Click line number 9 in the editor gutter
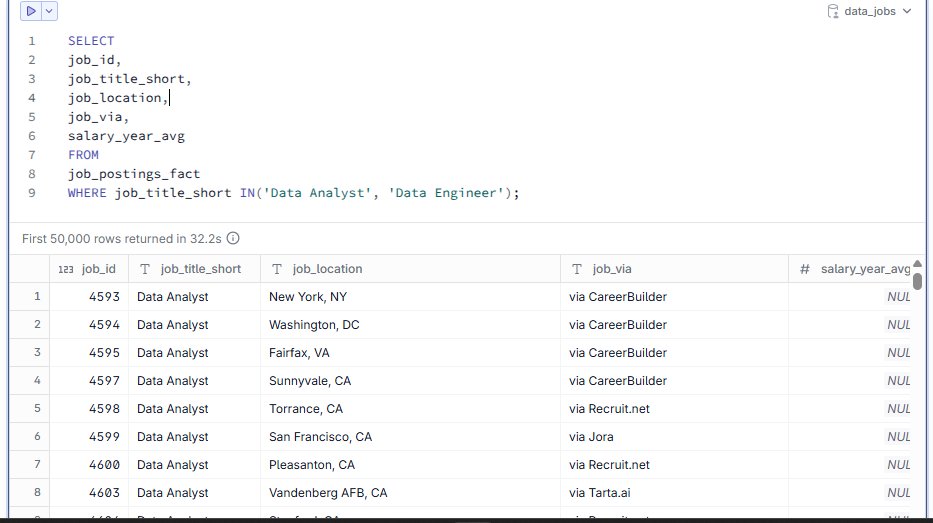 32,193
